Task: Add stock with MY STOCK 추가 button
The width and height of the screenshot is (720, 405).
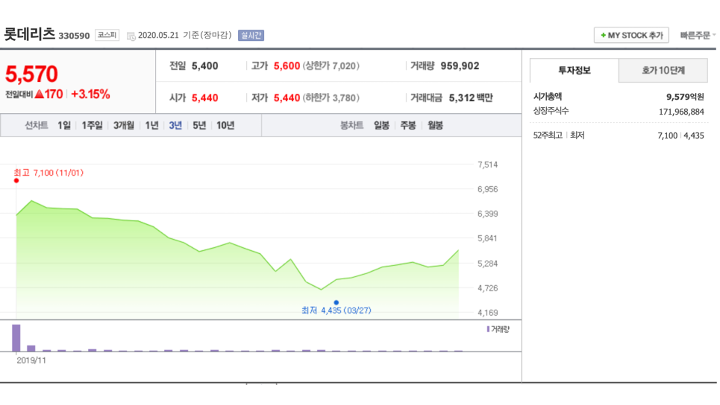Action: (x=631, y=35)
